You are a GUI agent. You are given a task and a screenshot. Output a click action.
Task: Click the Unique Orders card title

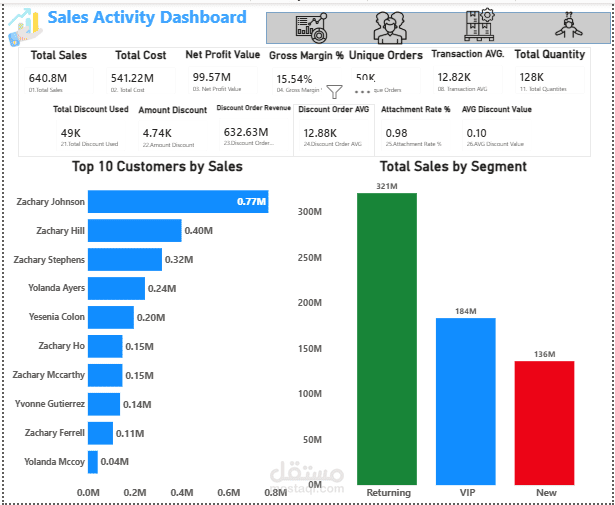386,56
